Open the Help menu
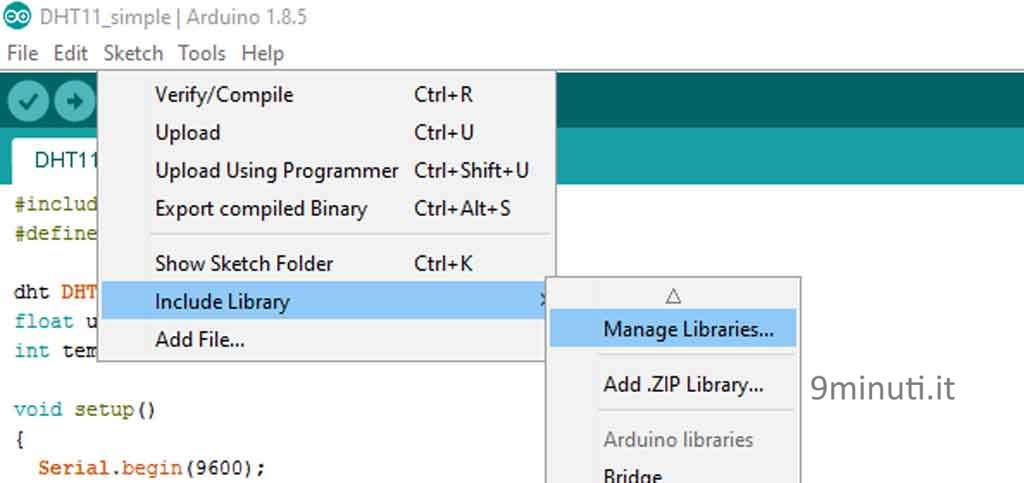Screen dimensions: 1024x483 tap(263, 53)
